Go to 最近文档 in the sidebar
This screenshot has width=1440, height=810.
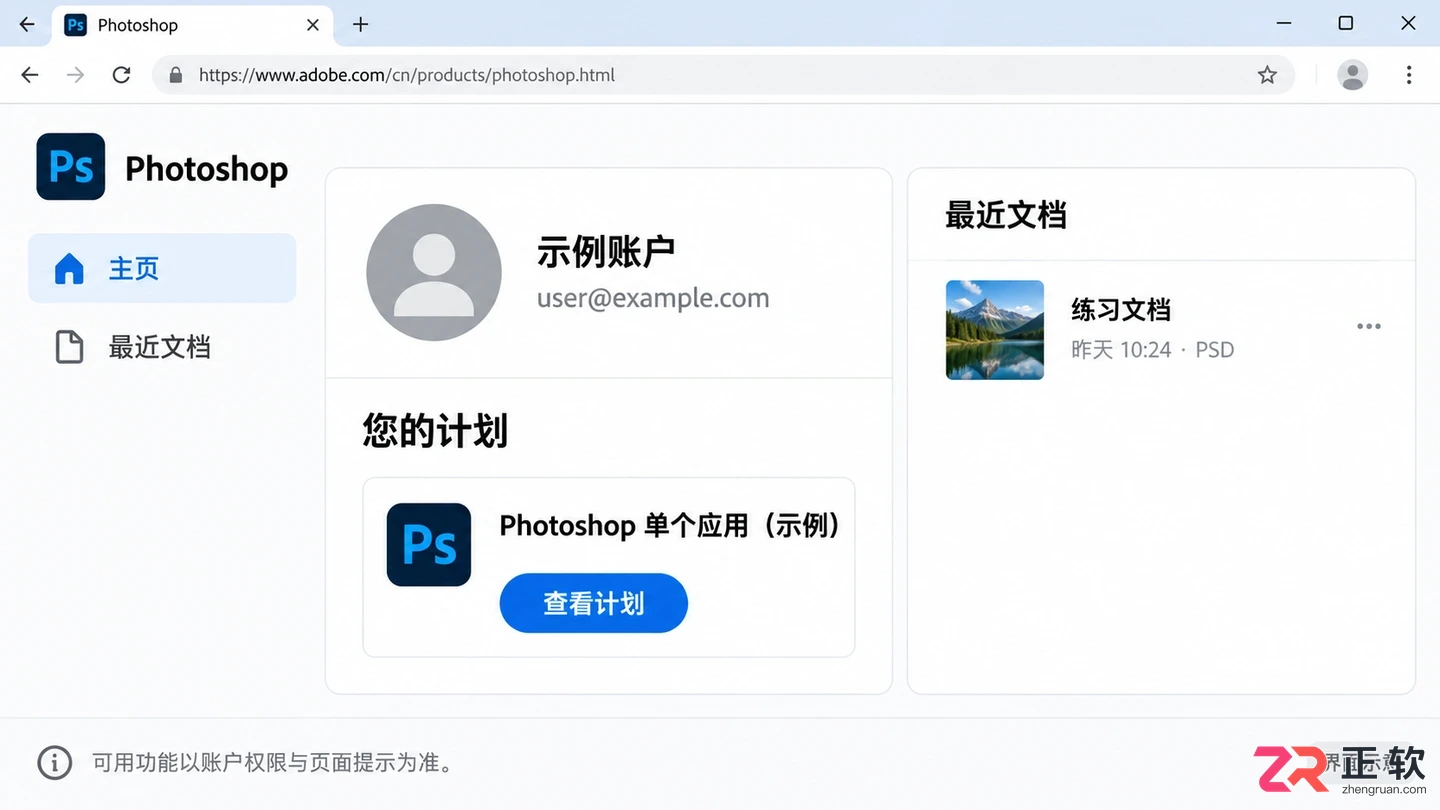click(162, 347)
